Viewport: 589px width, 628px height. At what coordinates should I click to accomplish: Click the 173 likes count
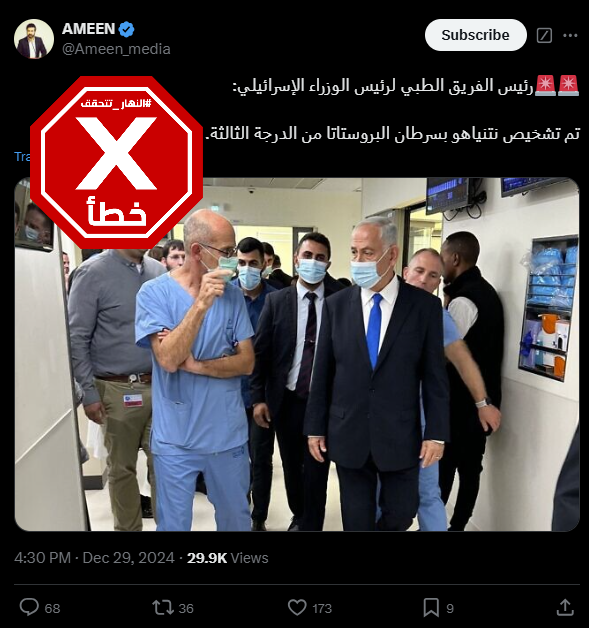[x=322, y=608]
